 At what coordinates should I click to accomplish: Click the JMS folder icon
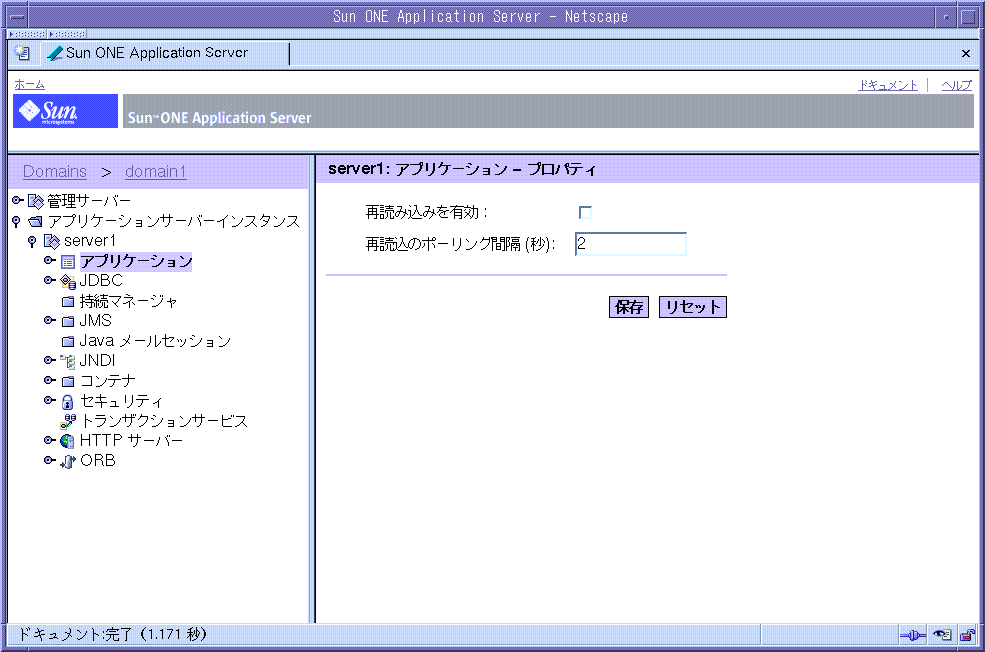click(x=68, y=322)
